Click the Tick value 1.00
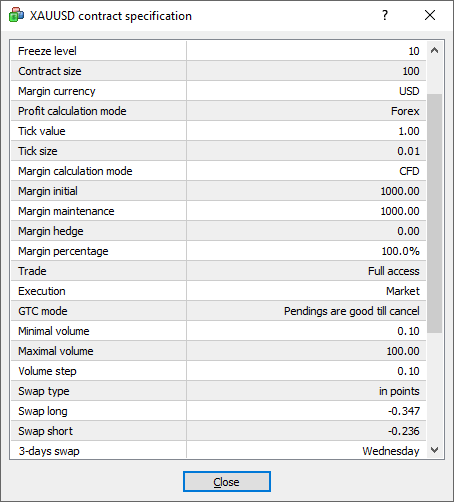 (409, 131)
